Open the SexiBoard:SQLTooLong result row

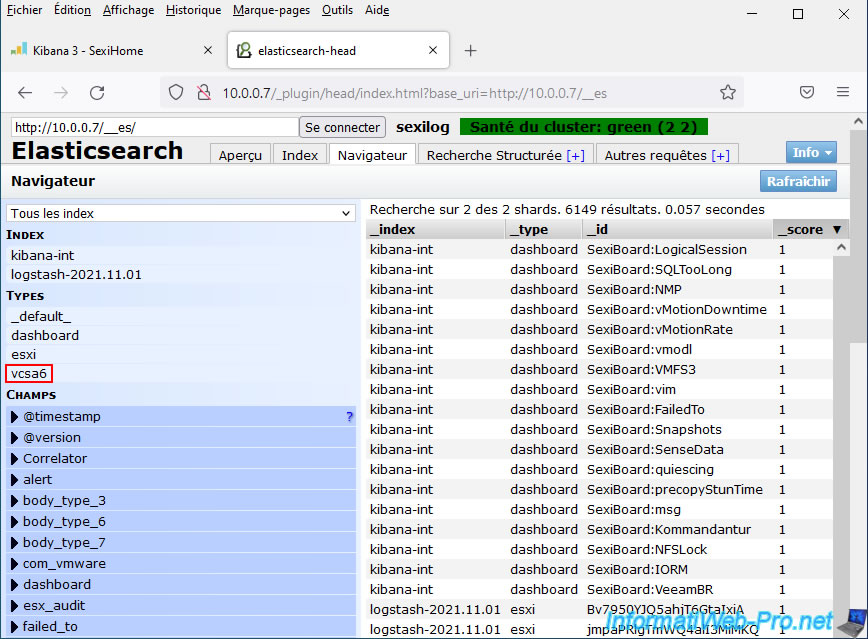[x=600, y=270]
